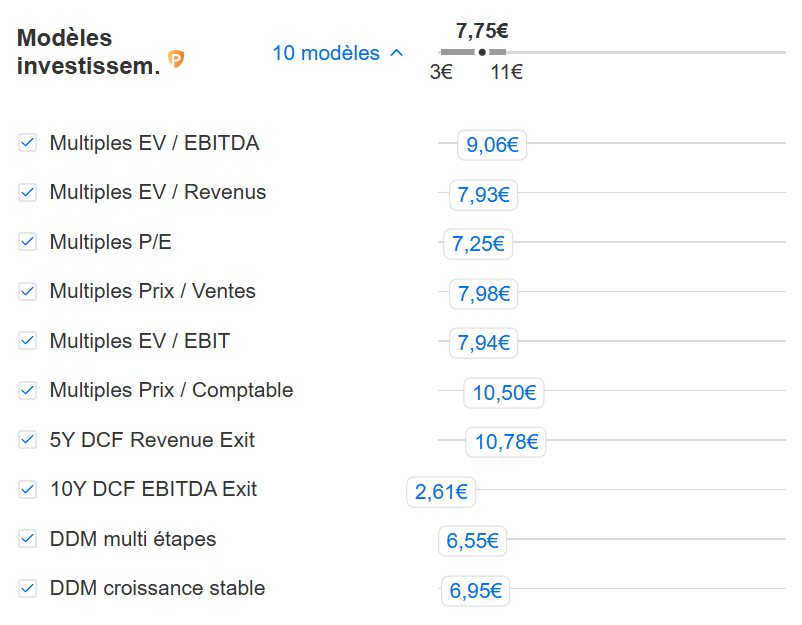Open the 9,06€ EV / EBITDA value
Viewport: 802px width, 625px height.
click(492, 145)
